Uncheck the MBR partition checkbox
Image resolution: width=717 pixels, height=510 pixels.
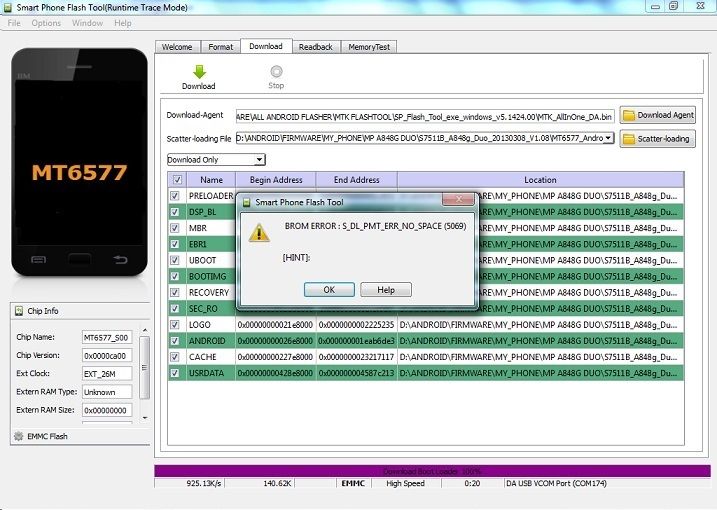[175, 228]
